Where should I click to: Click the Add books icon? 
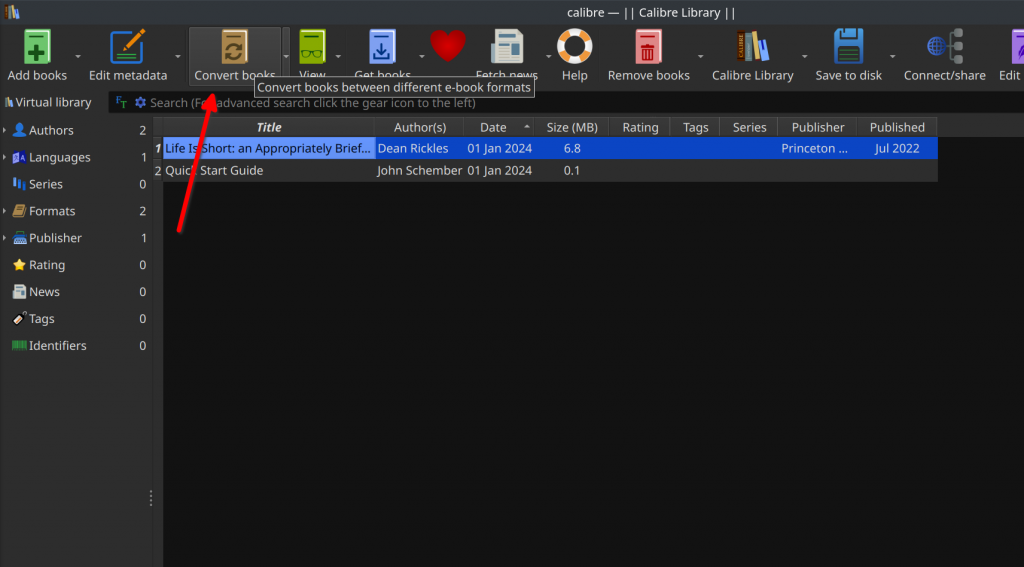37,46
